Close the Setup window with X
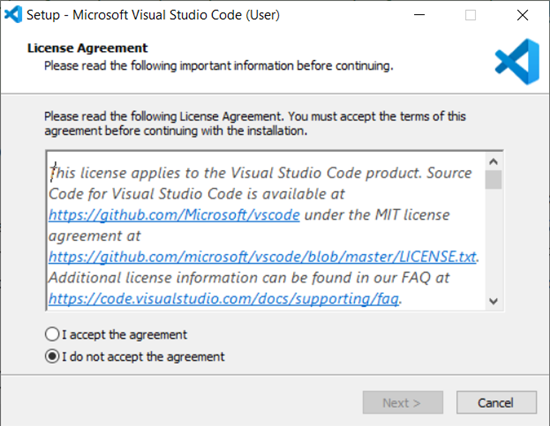Image resolution: width=550 pixels, height=426 pixels. tap(522, 15)
